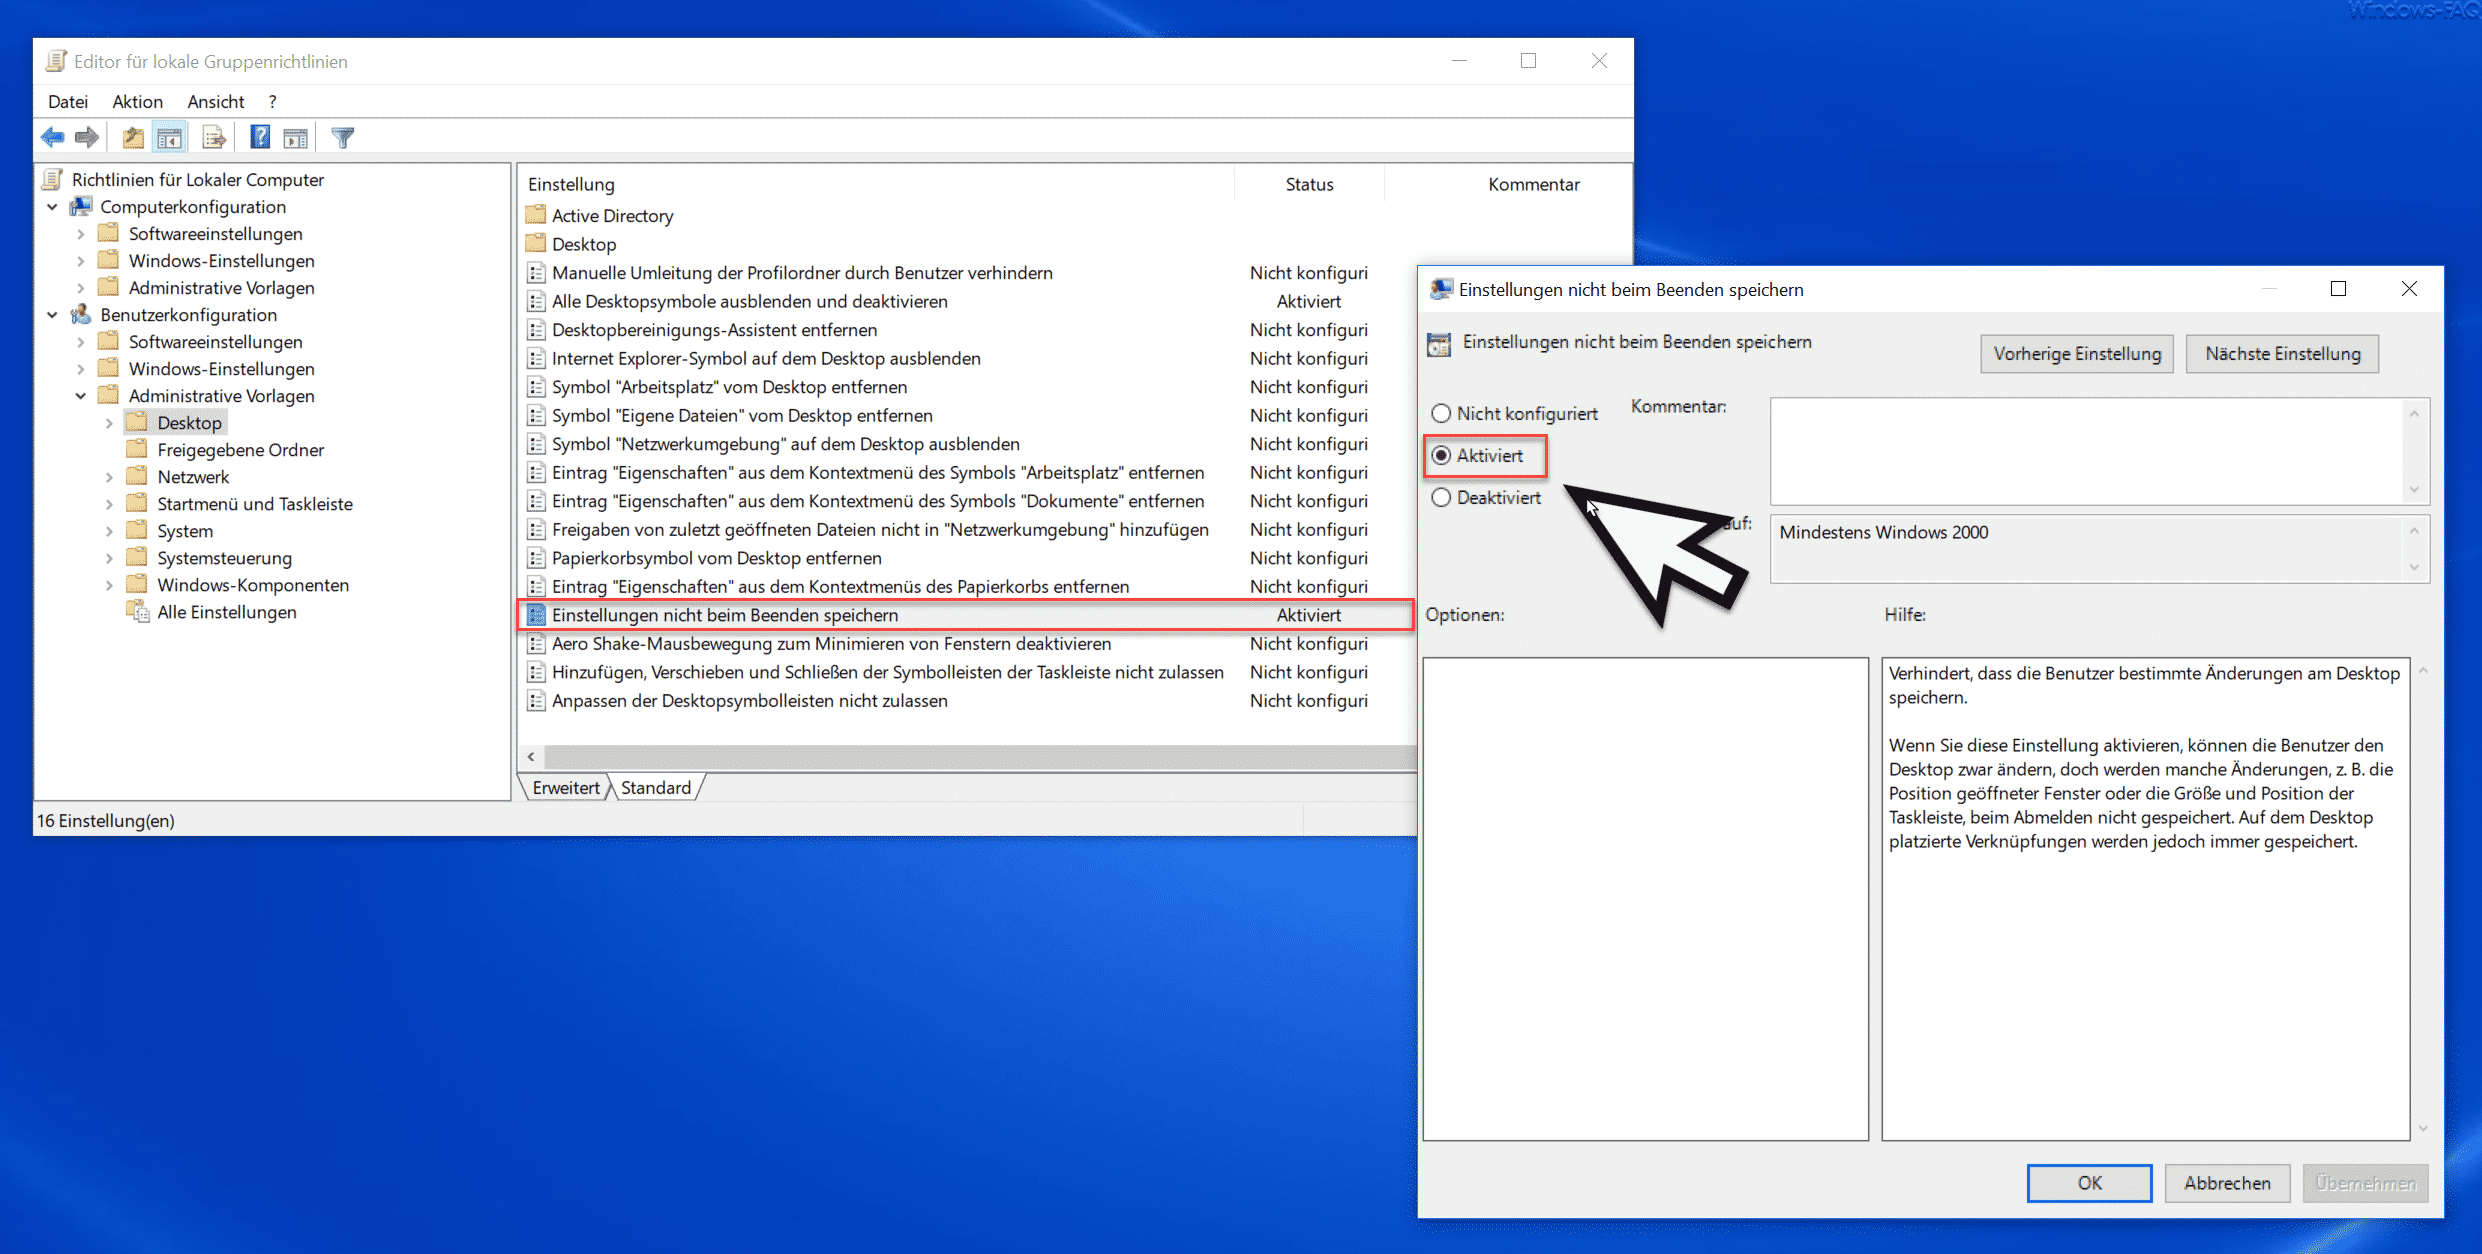Click the Status column header
The width and height of the screenshot is (2482, 1254).
1309,184
